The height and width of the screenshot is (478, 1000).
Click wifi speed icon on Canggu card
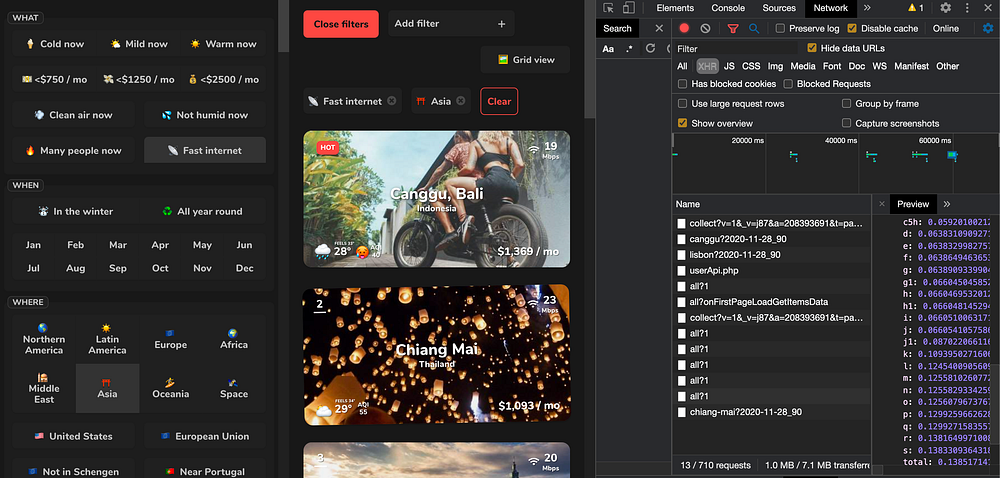[x=534, y=149]
